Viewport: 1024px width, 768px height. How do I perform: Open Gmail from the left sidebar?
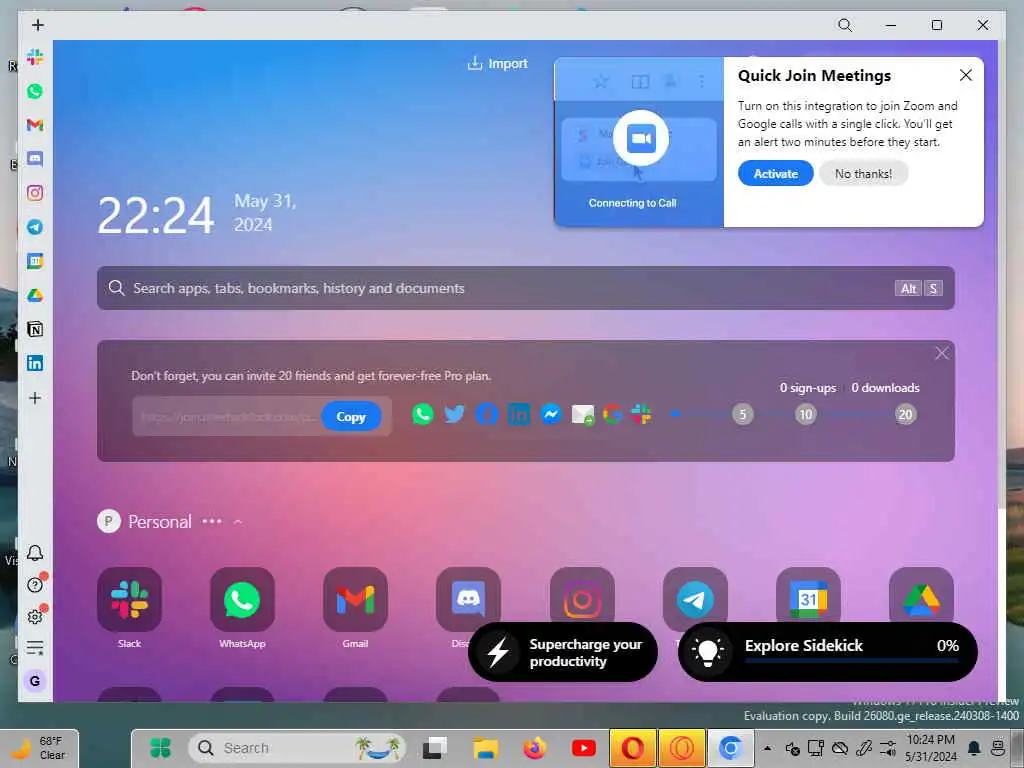(35, 125)
